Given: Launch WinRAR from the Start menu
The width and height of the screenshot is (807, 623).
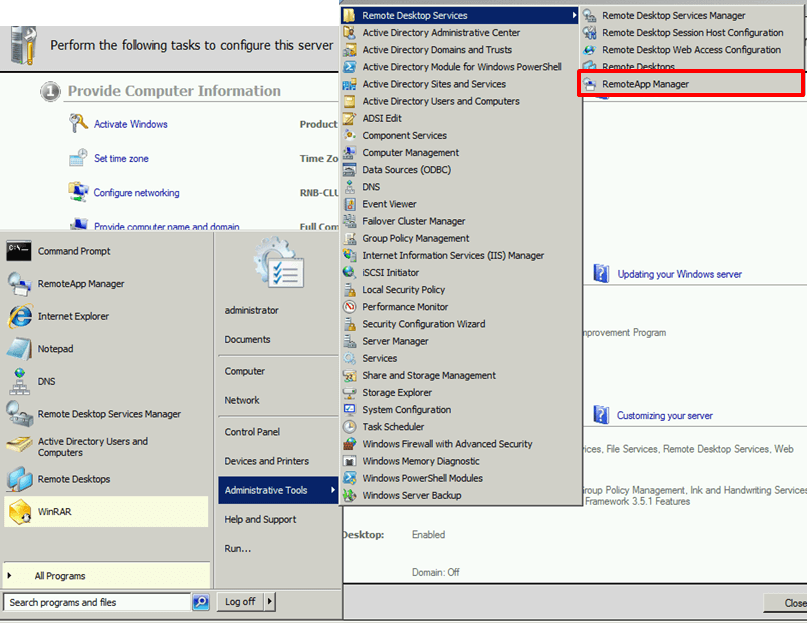Looking at the screenshot, I should (54, 512).
